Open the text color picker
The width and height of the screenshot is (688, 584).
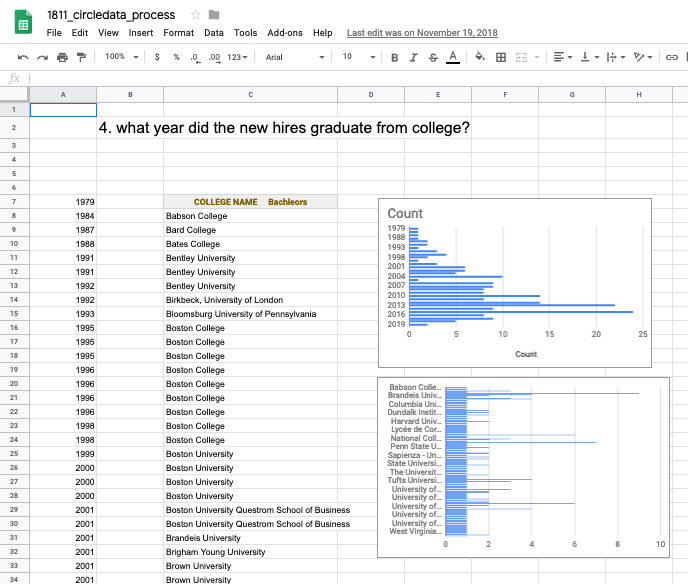click(453, 57)
